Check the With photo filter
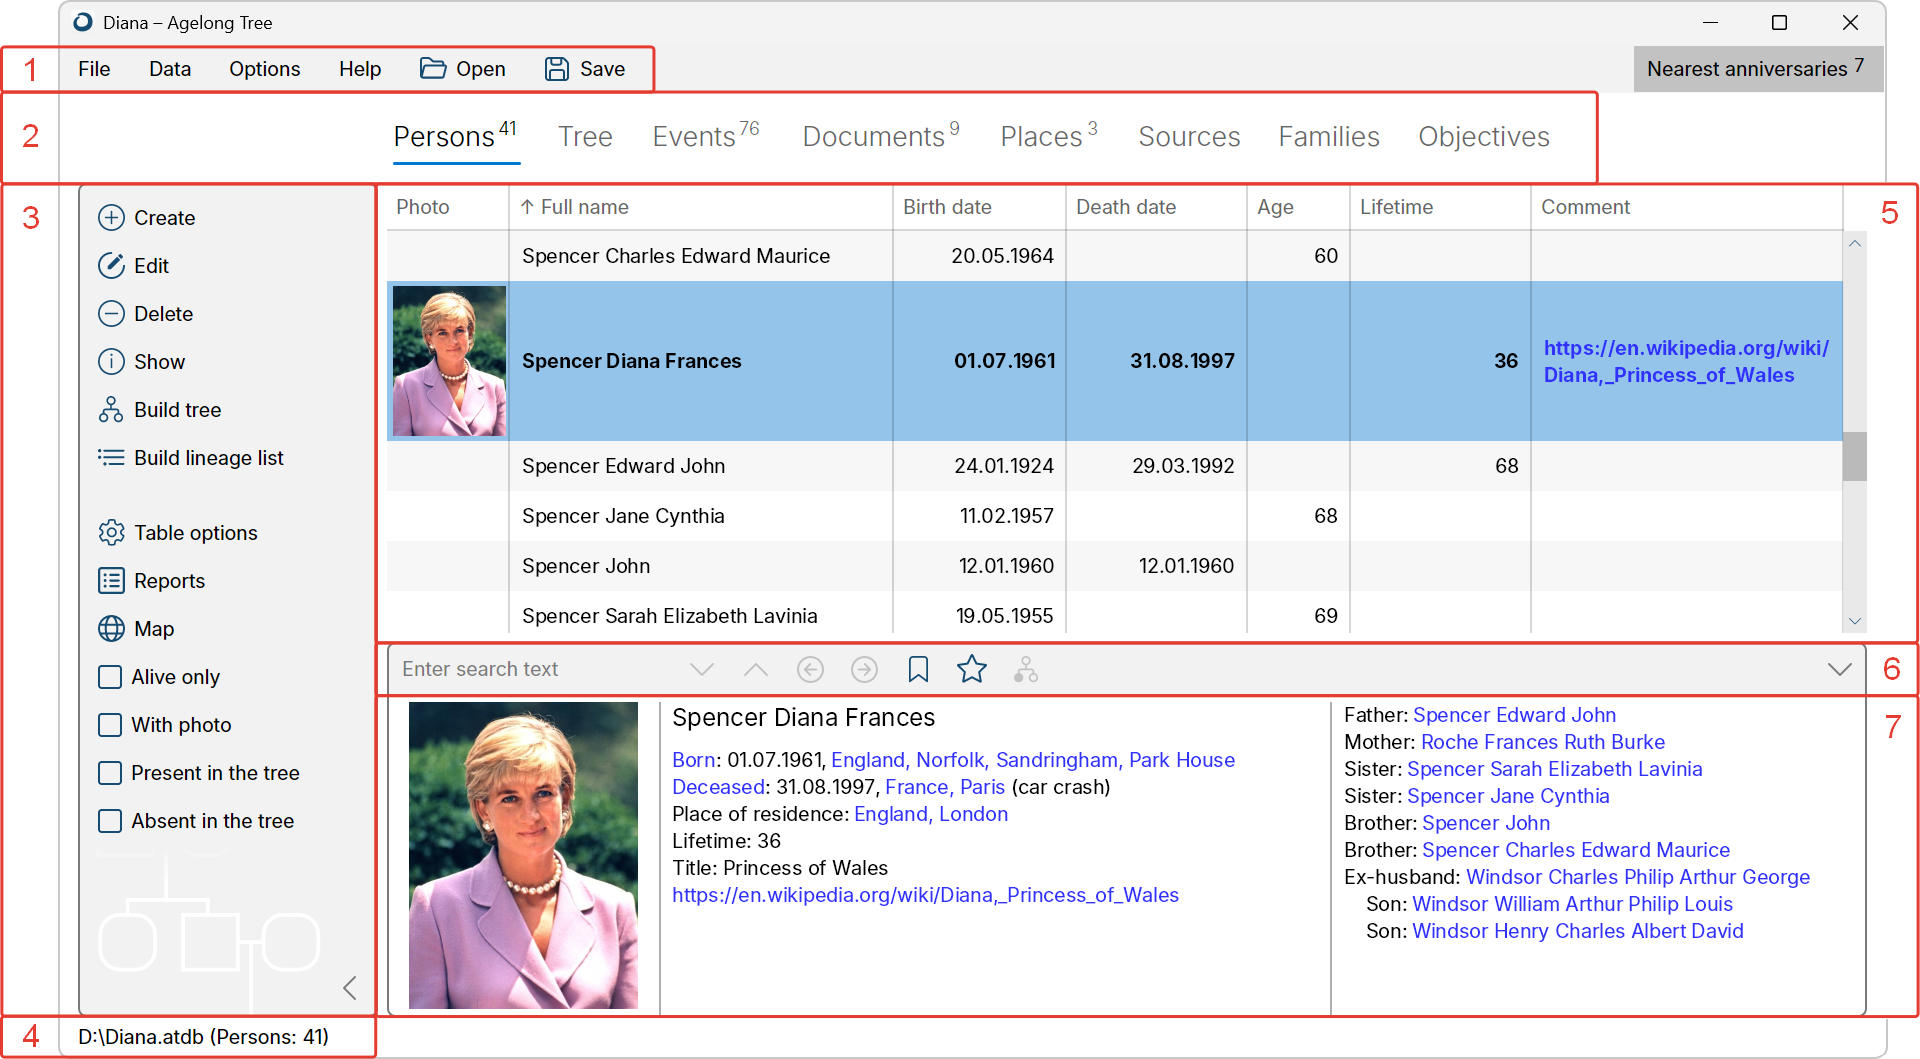Viewport: 1920px width, 1059px height. [x=110, y=725]
